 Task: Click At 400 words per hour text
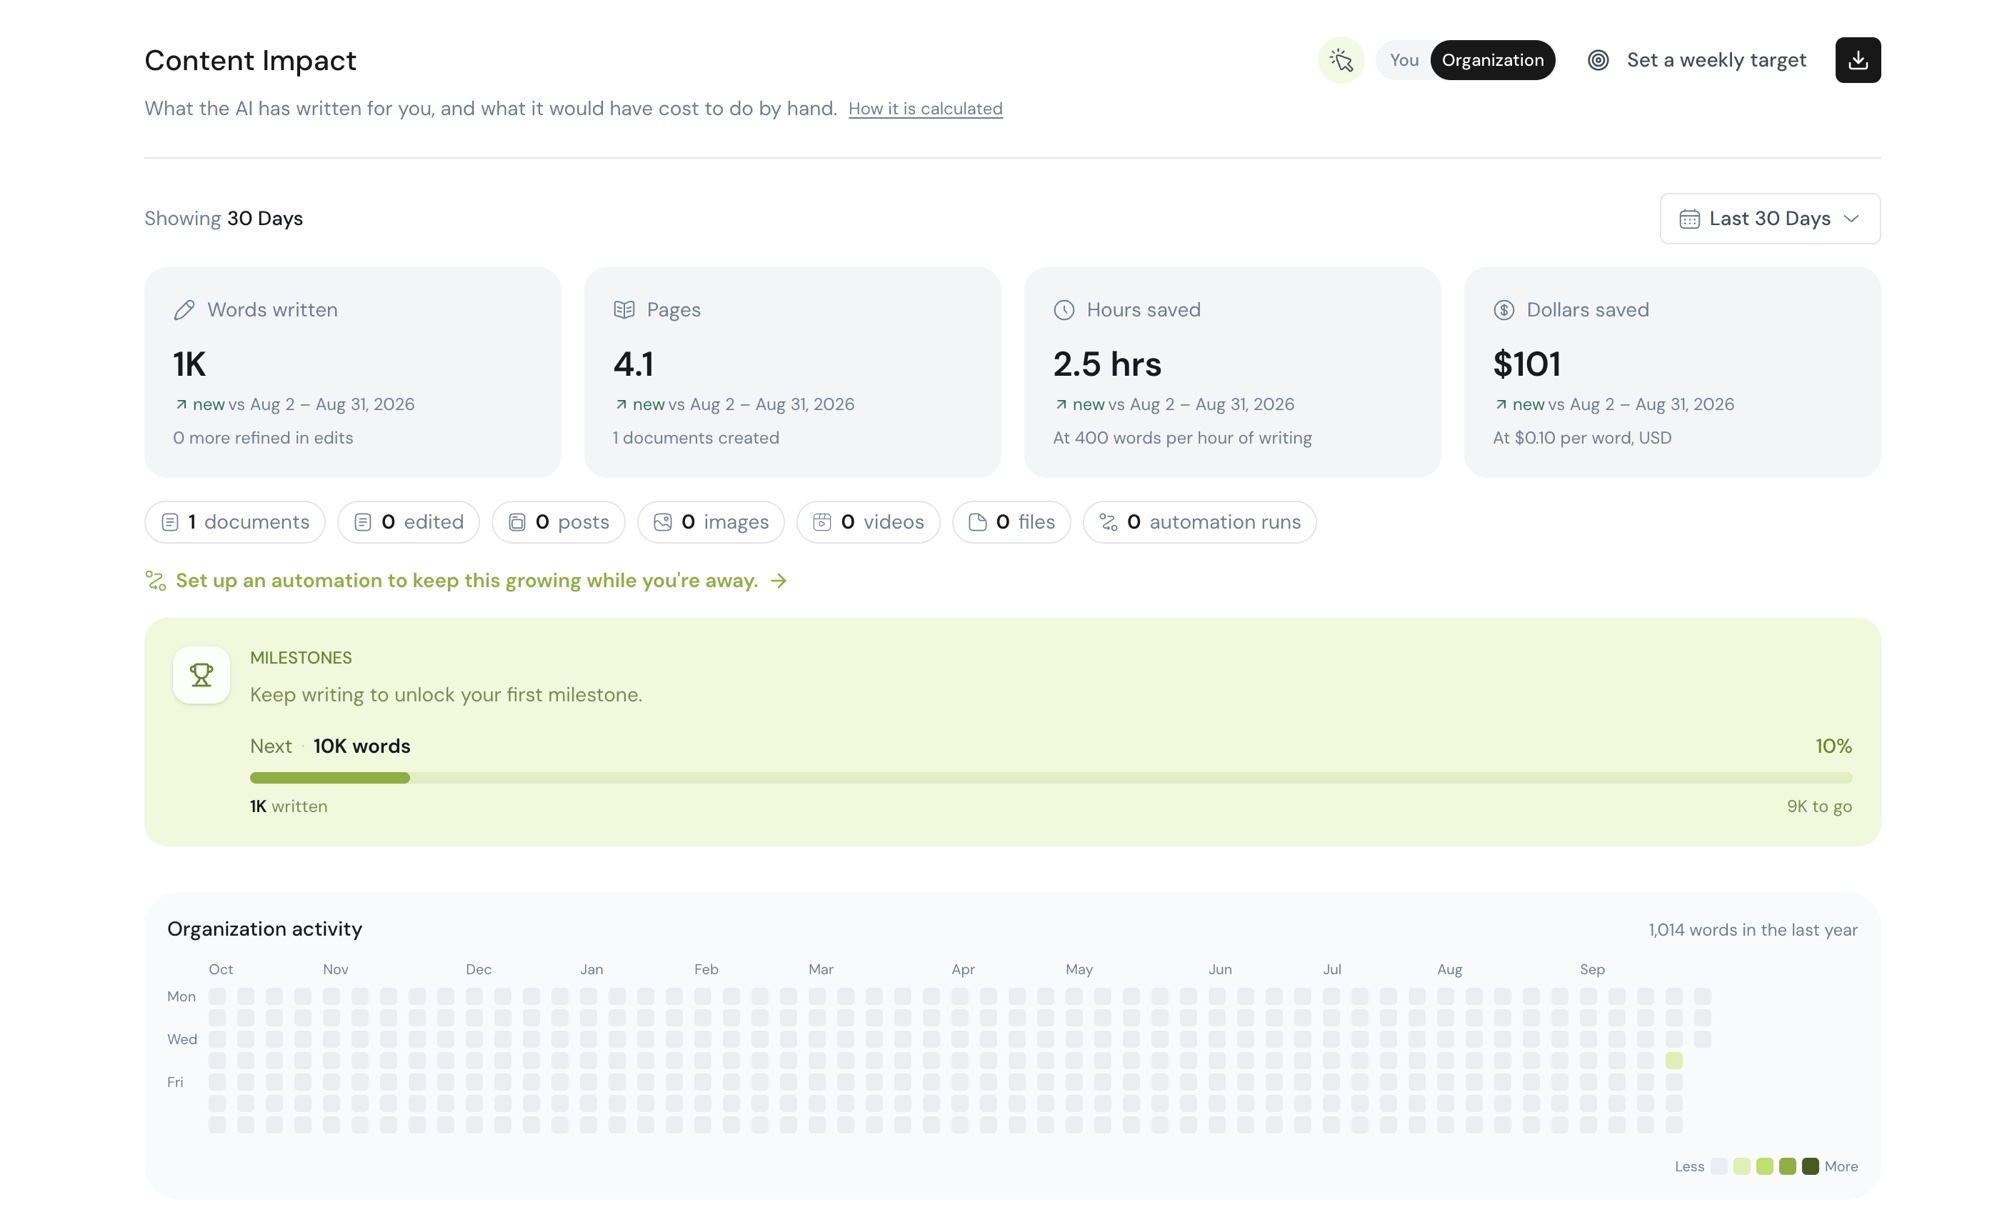1182,438
